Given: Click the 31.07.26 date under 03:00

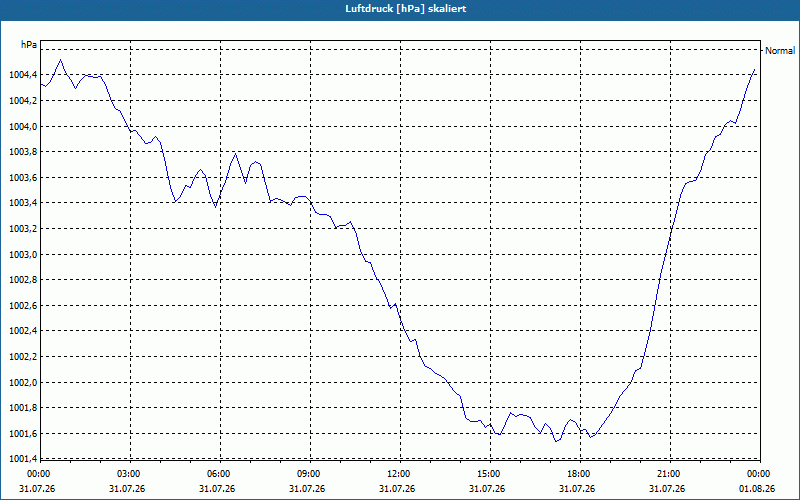Looking at the screenshot, I should 127,489.
